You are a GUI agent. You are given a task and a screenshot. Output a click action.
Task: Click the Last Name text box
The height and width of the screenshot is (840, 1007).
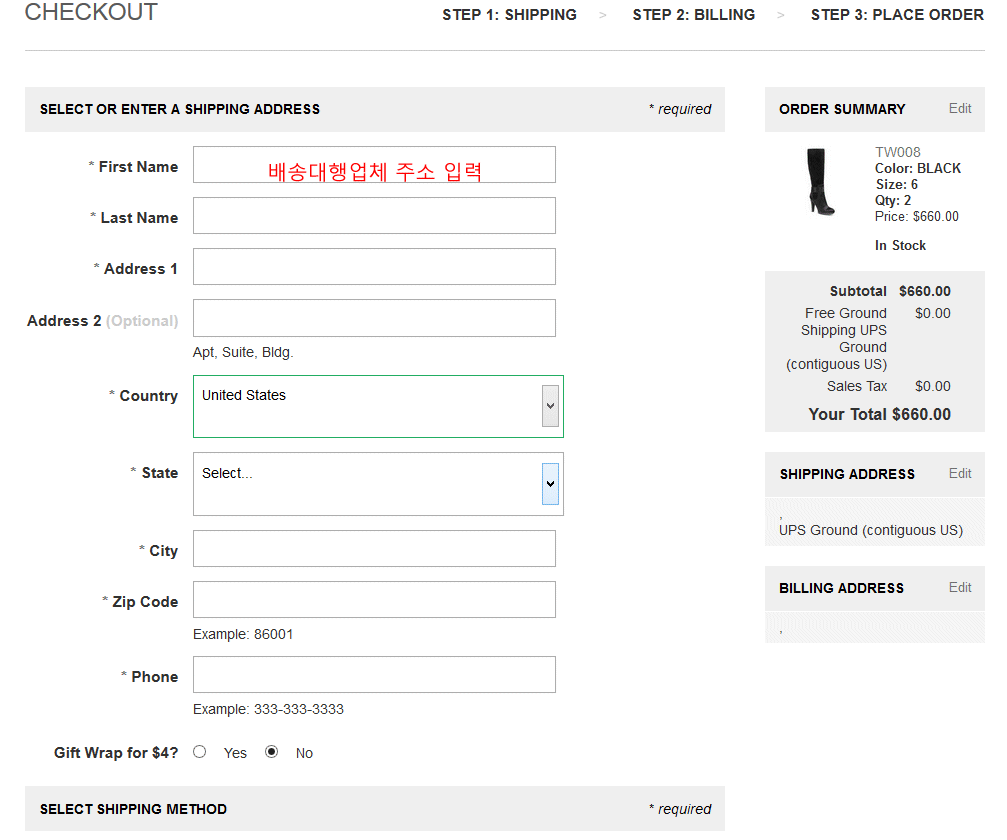tap(373, 216)
